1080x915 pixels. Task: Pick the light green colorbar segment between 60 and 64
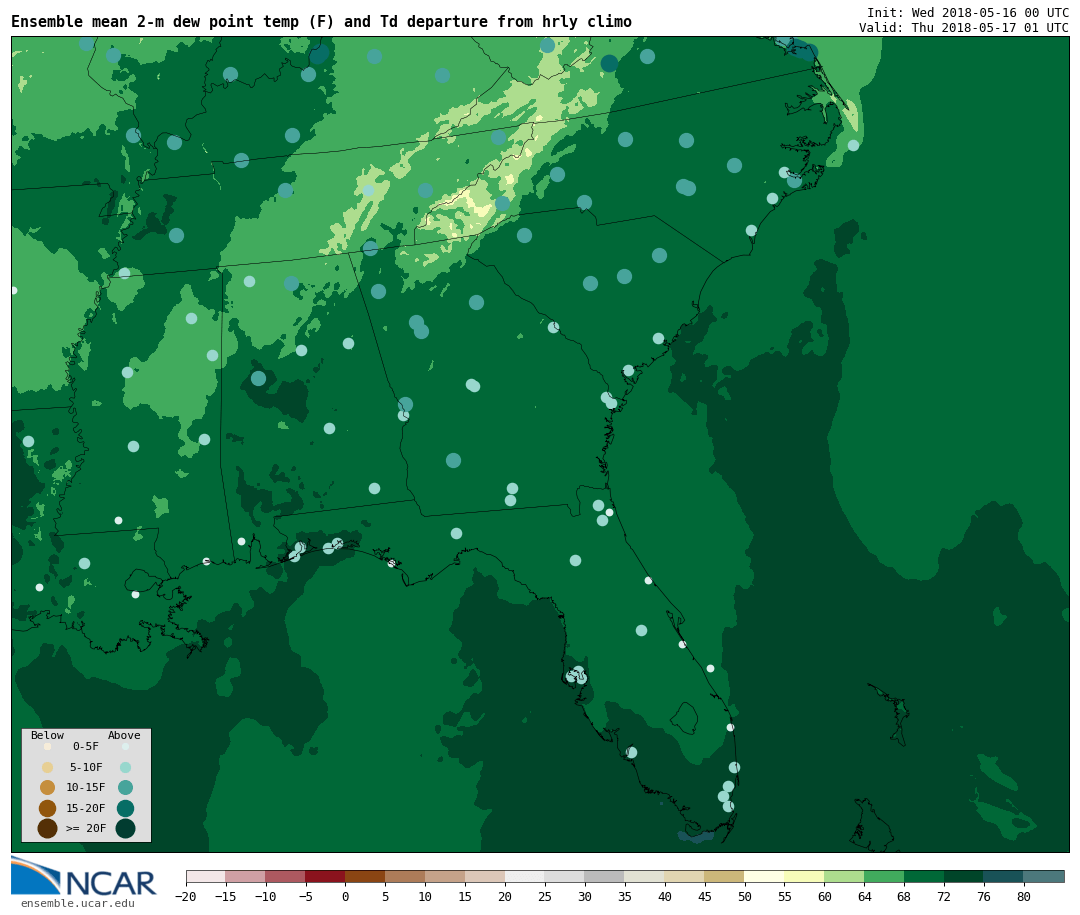844,877
